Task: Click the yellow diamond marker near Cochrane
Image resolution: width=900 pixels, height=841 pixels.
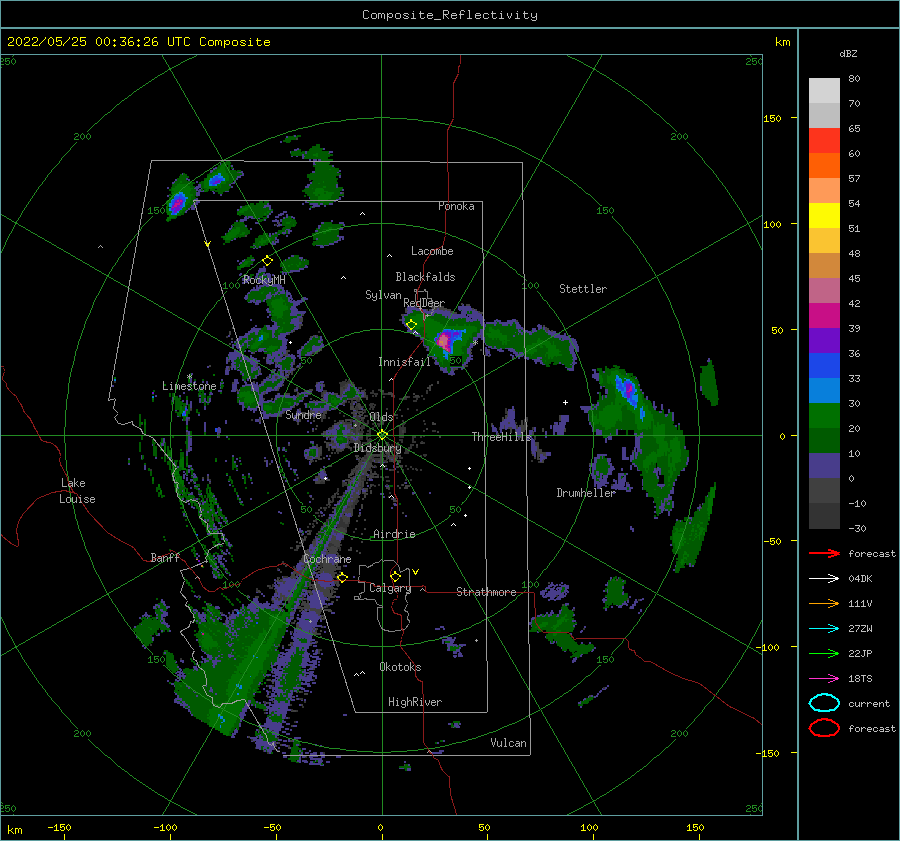Action: point(342,577)
